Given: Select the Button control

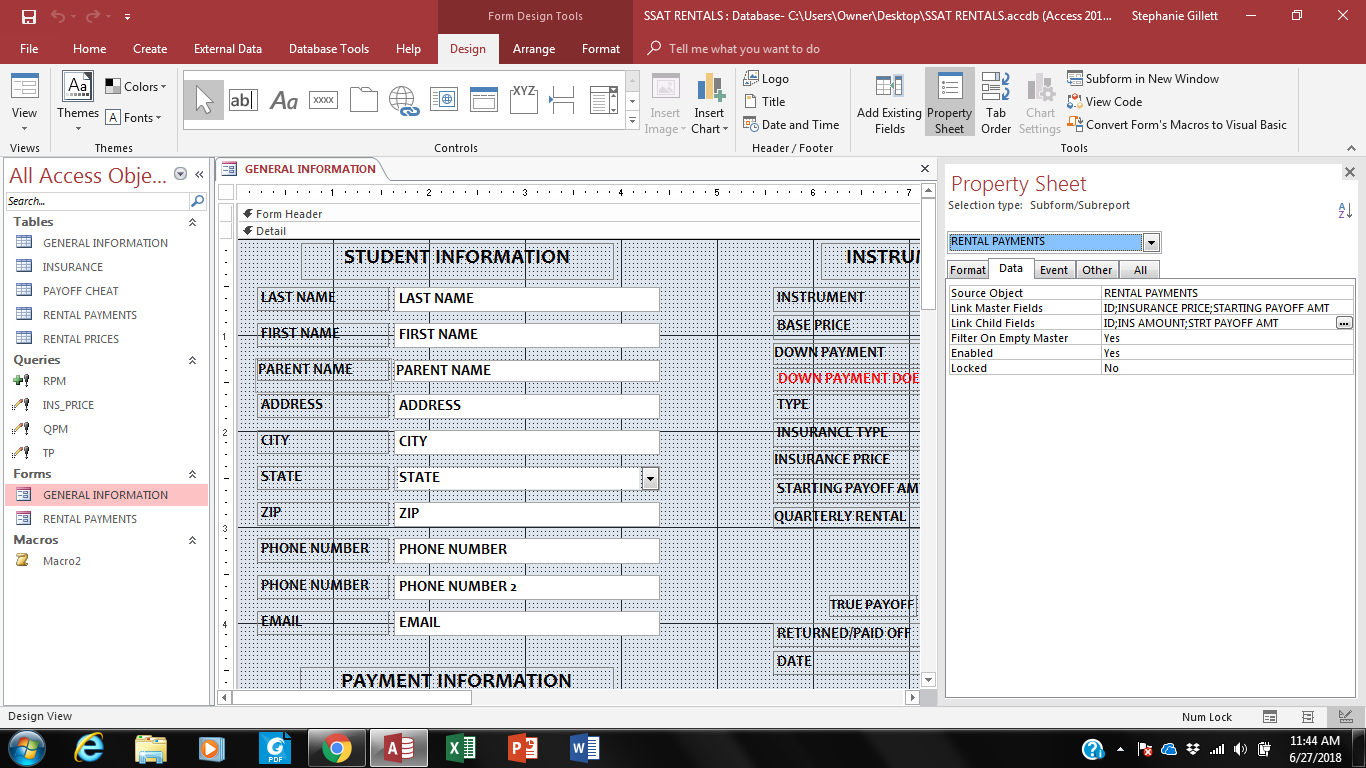Looking at the screenshot, I should pyautogui.click(x=323, y=99).
